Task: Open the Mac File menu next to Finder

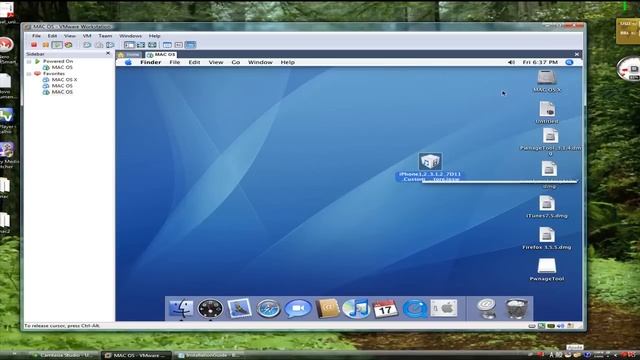Action: click(175, 62)
